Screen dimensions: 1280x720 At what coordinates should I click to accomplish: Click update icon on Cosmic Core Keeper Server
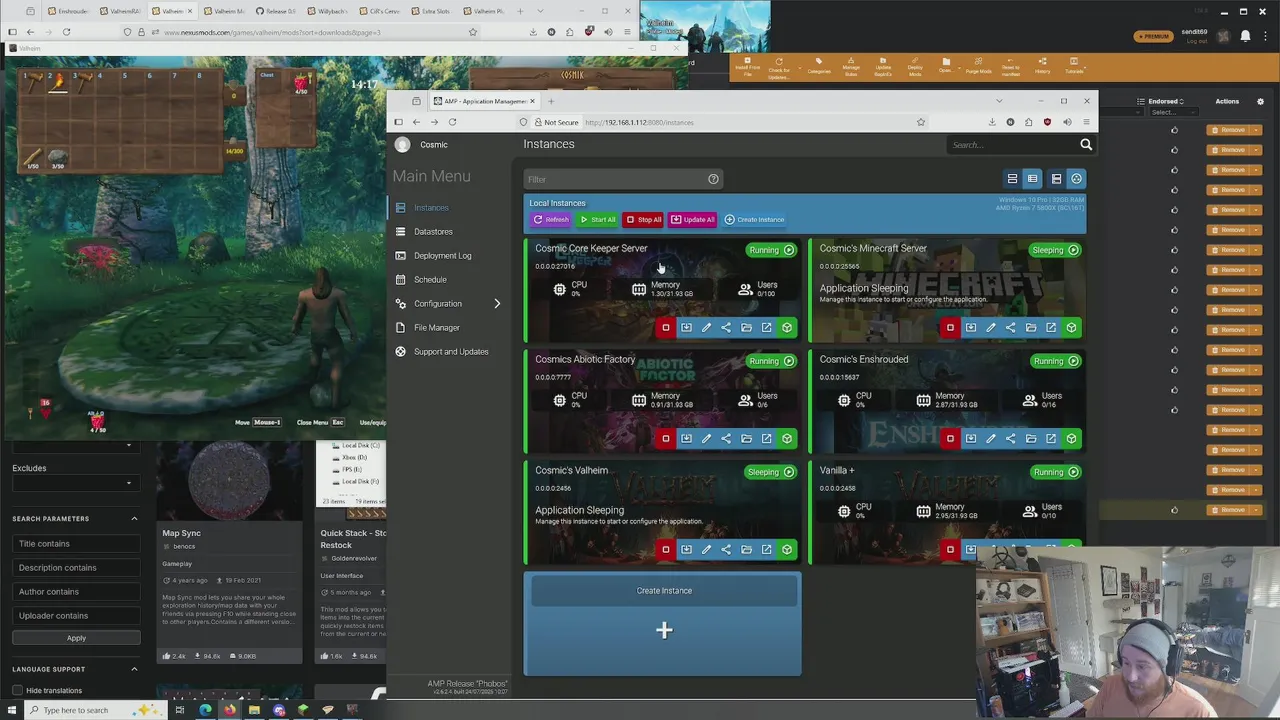(x=686, y=328)
